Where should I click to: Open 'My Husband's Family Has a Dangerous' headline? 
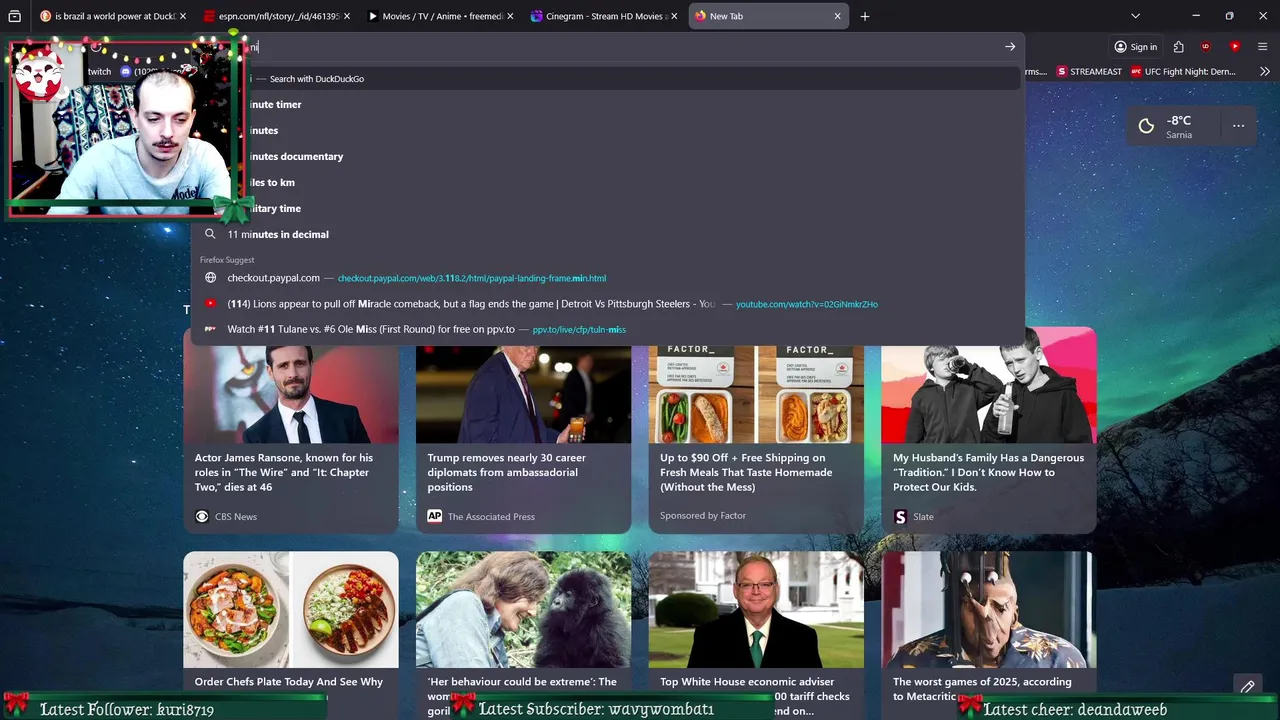(988, 472)
